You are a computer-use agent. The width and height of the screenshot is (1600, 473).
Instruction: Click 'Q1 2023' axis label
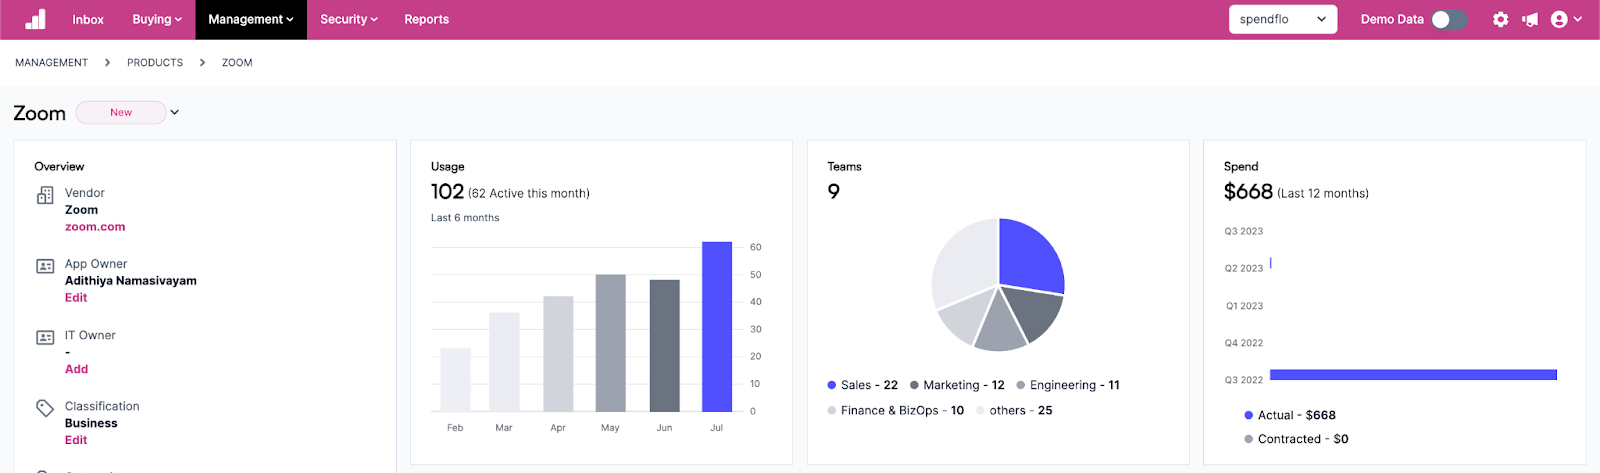pyautogui.click(x=1244, y=306)
